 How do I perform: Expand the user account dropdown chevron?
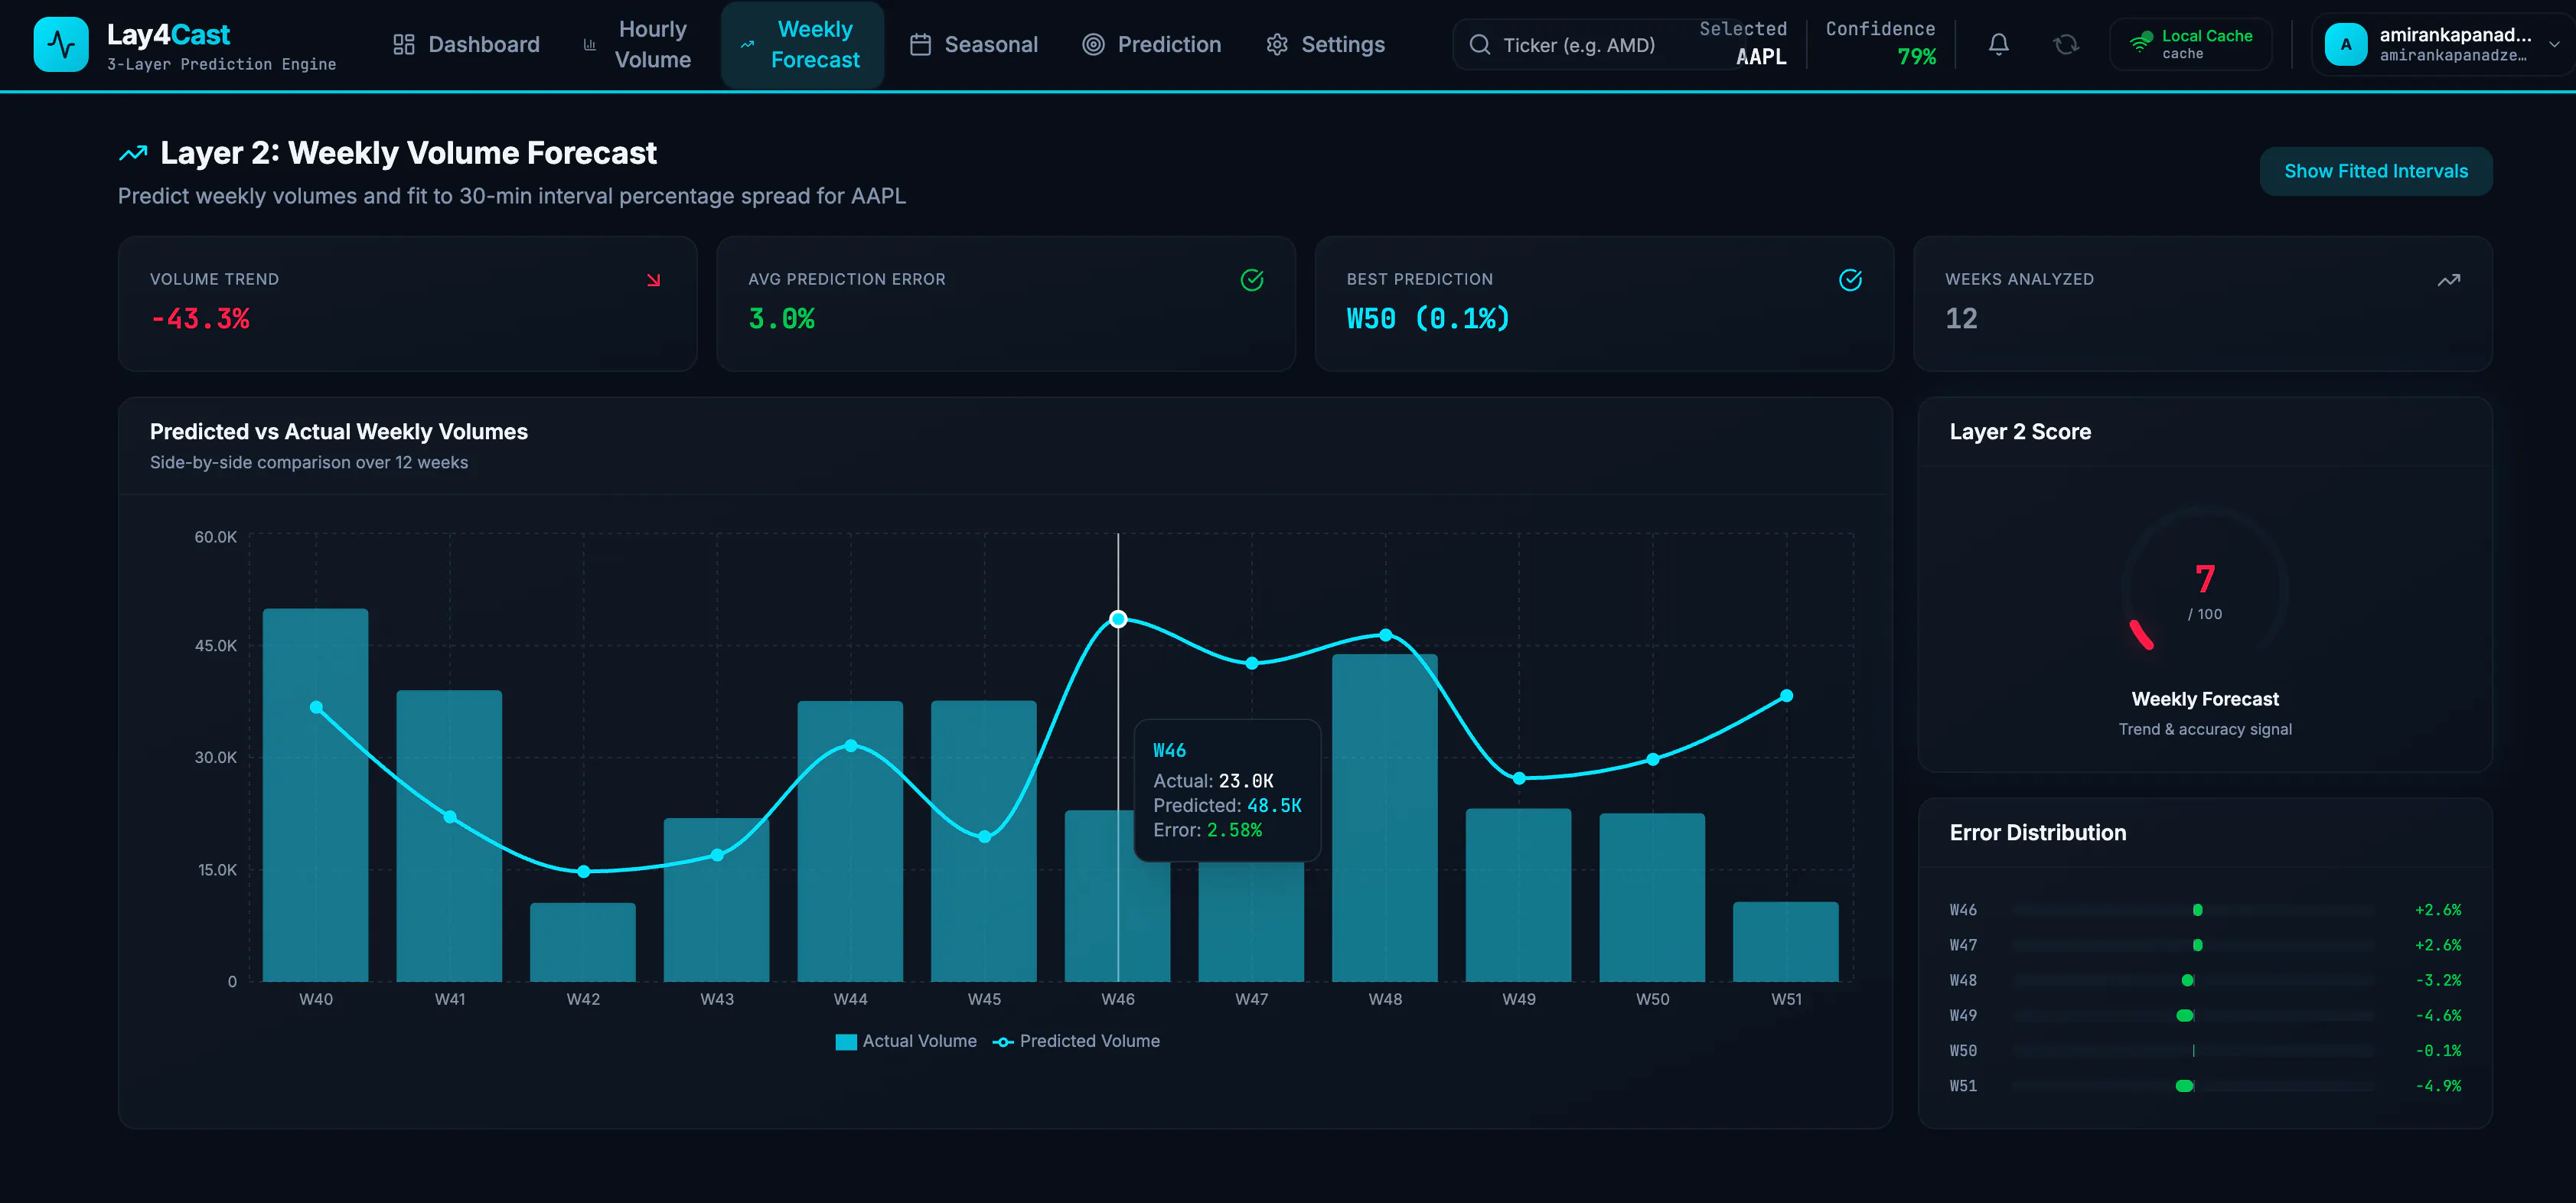tap(2554, 45)
